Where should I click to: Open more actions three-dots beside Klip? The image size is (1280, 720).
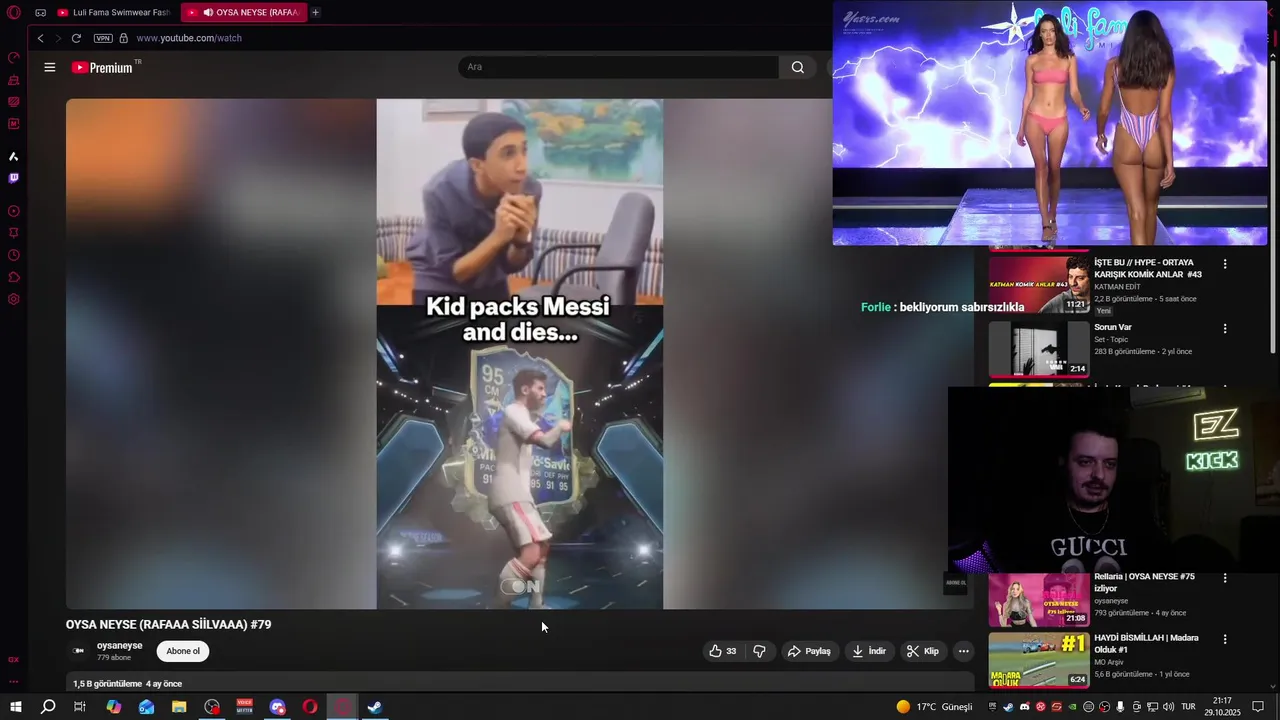tap(964, 651)
